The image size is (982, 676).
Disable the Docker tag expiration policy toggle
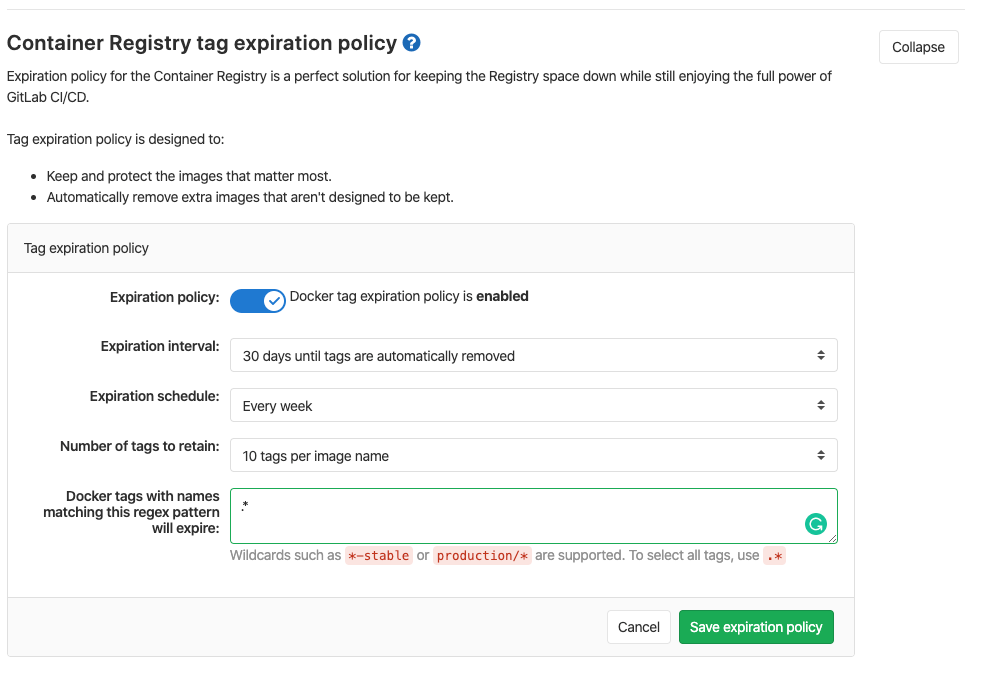tap(257, 300)
